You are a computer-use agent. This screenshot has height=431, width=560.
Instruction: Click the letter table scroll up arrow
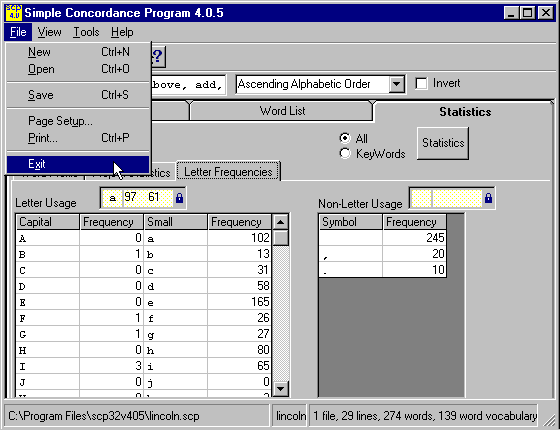(281, 222)
